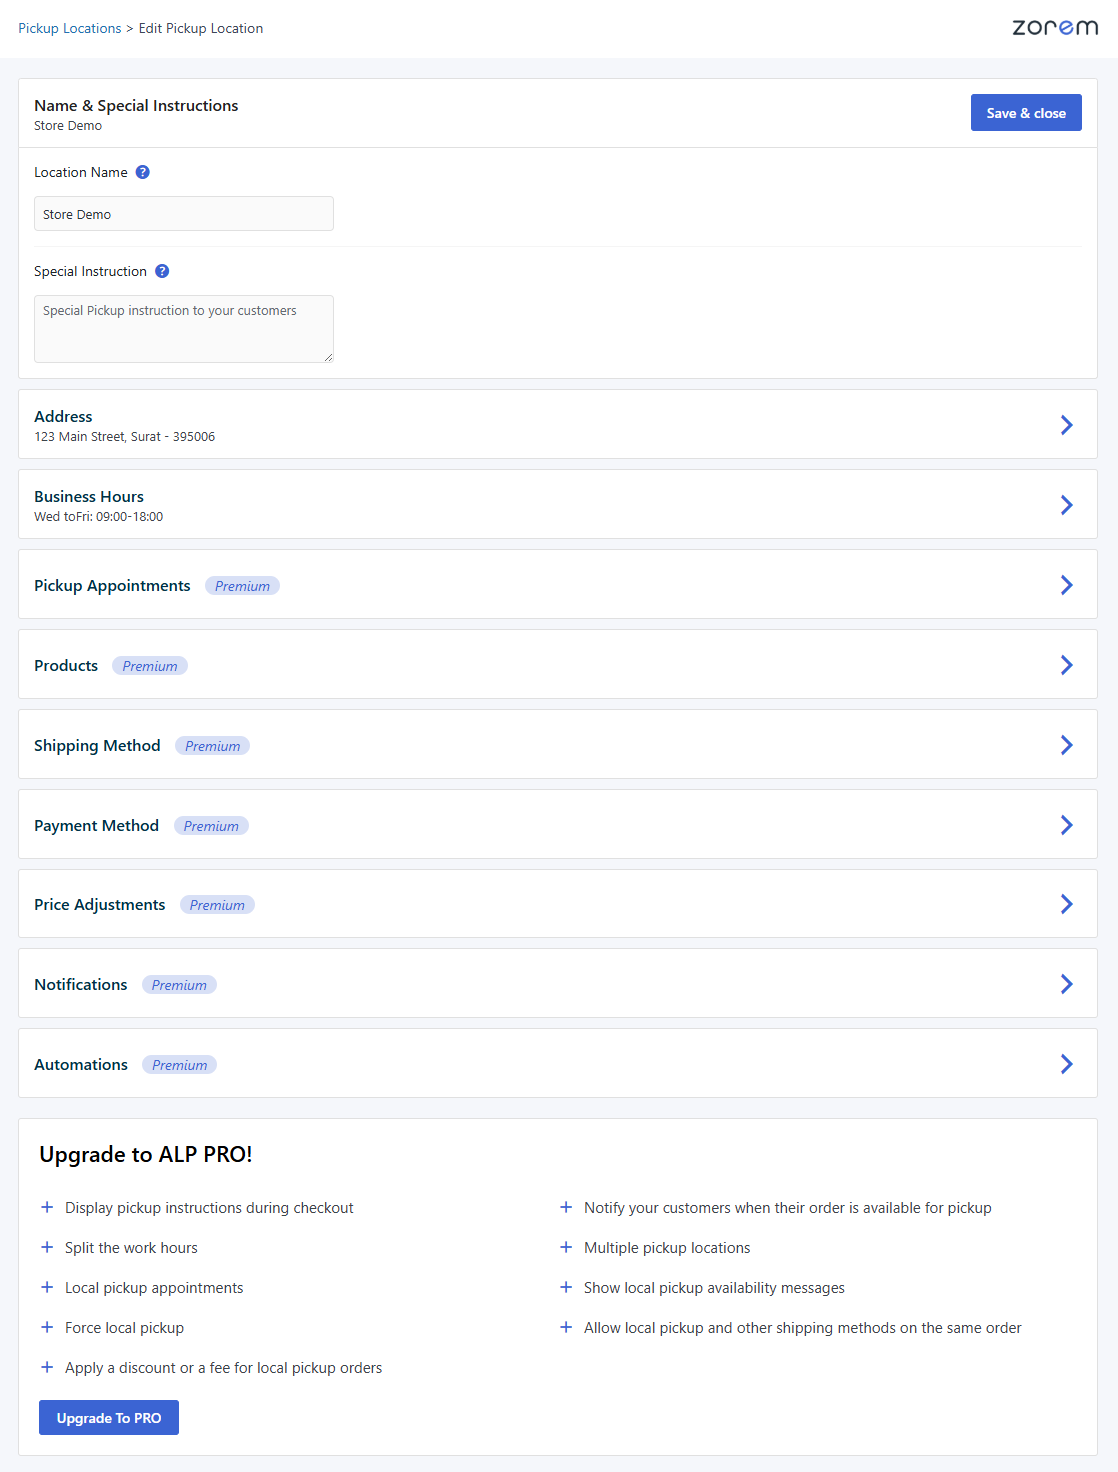The image size is (1118, 1472).
Task: Click the Products section title
Action: click(66, 665)
